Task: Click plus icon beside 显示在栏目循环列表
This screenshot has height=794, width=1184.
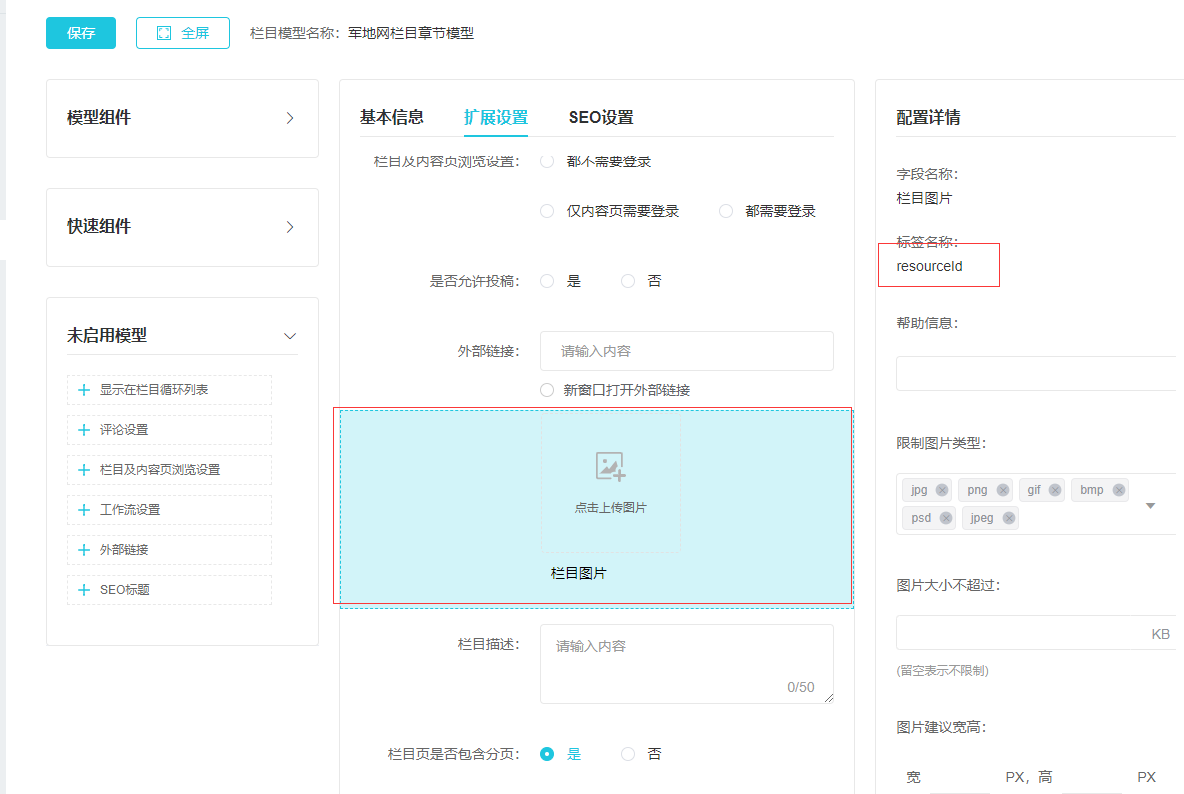Action: tap(84, 390)
